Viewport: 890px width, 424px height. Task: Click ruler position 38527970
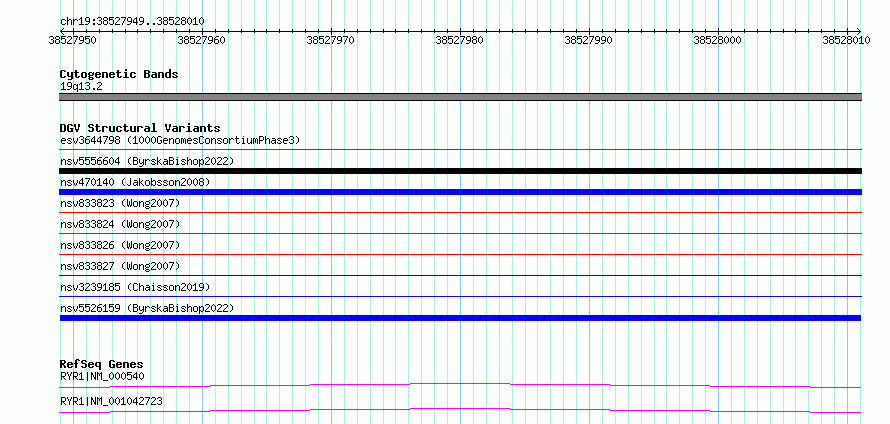(x=330, y=40)
